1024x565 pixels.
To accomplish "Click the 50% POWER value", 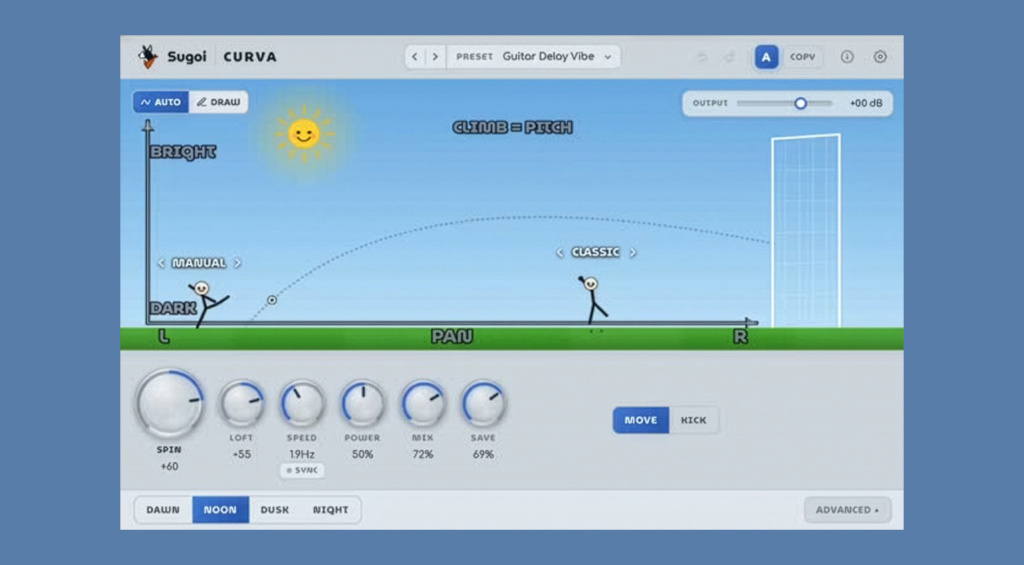I will (362, 454).
